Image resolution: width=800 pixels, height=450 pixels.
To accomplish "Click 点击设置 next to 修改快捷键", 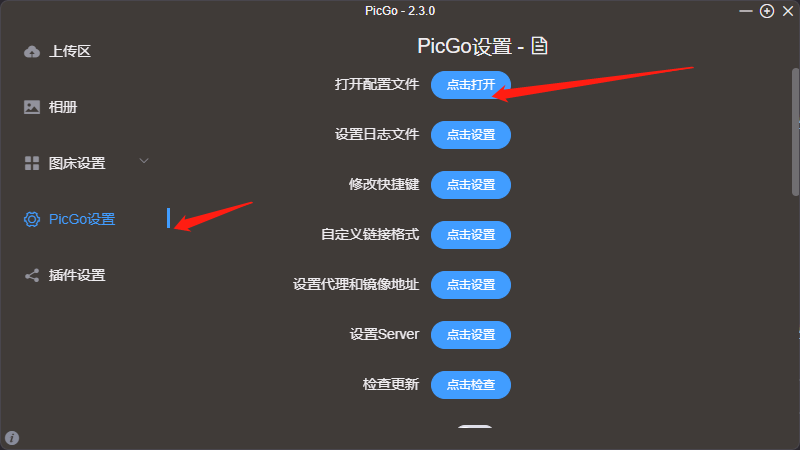I will pyautogui.click(x=471, y=185).
